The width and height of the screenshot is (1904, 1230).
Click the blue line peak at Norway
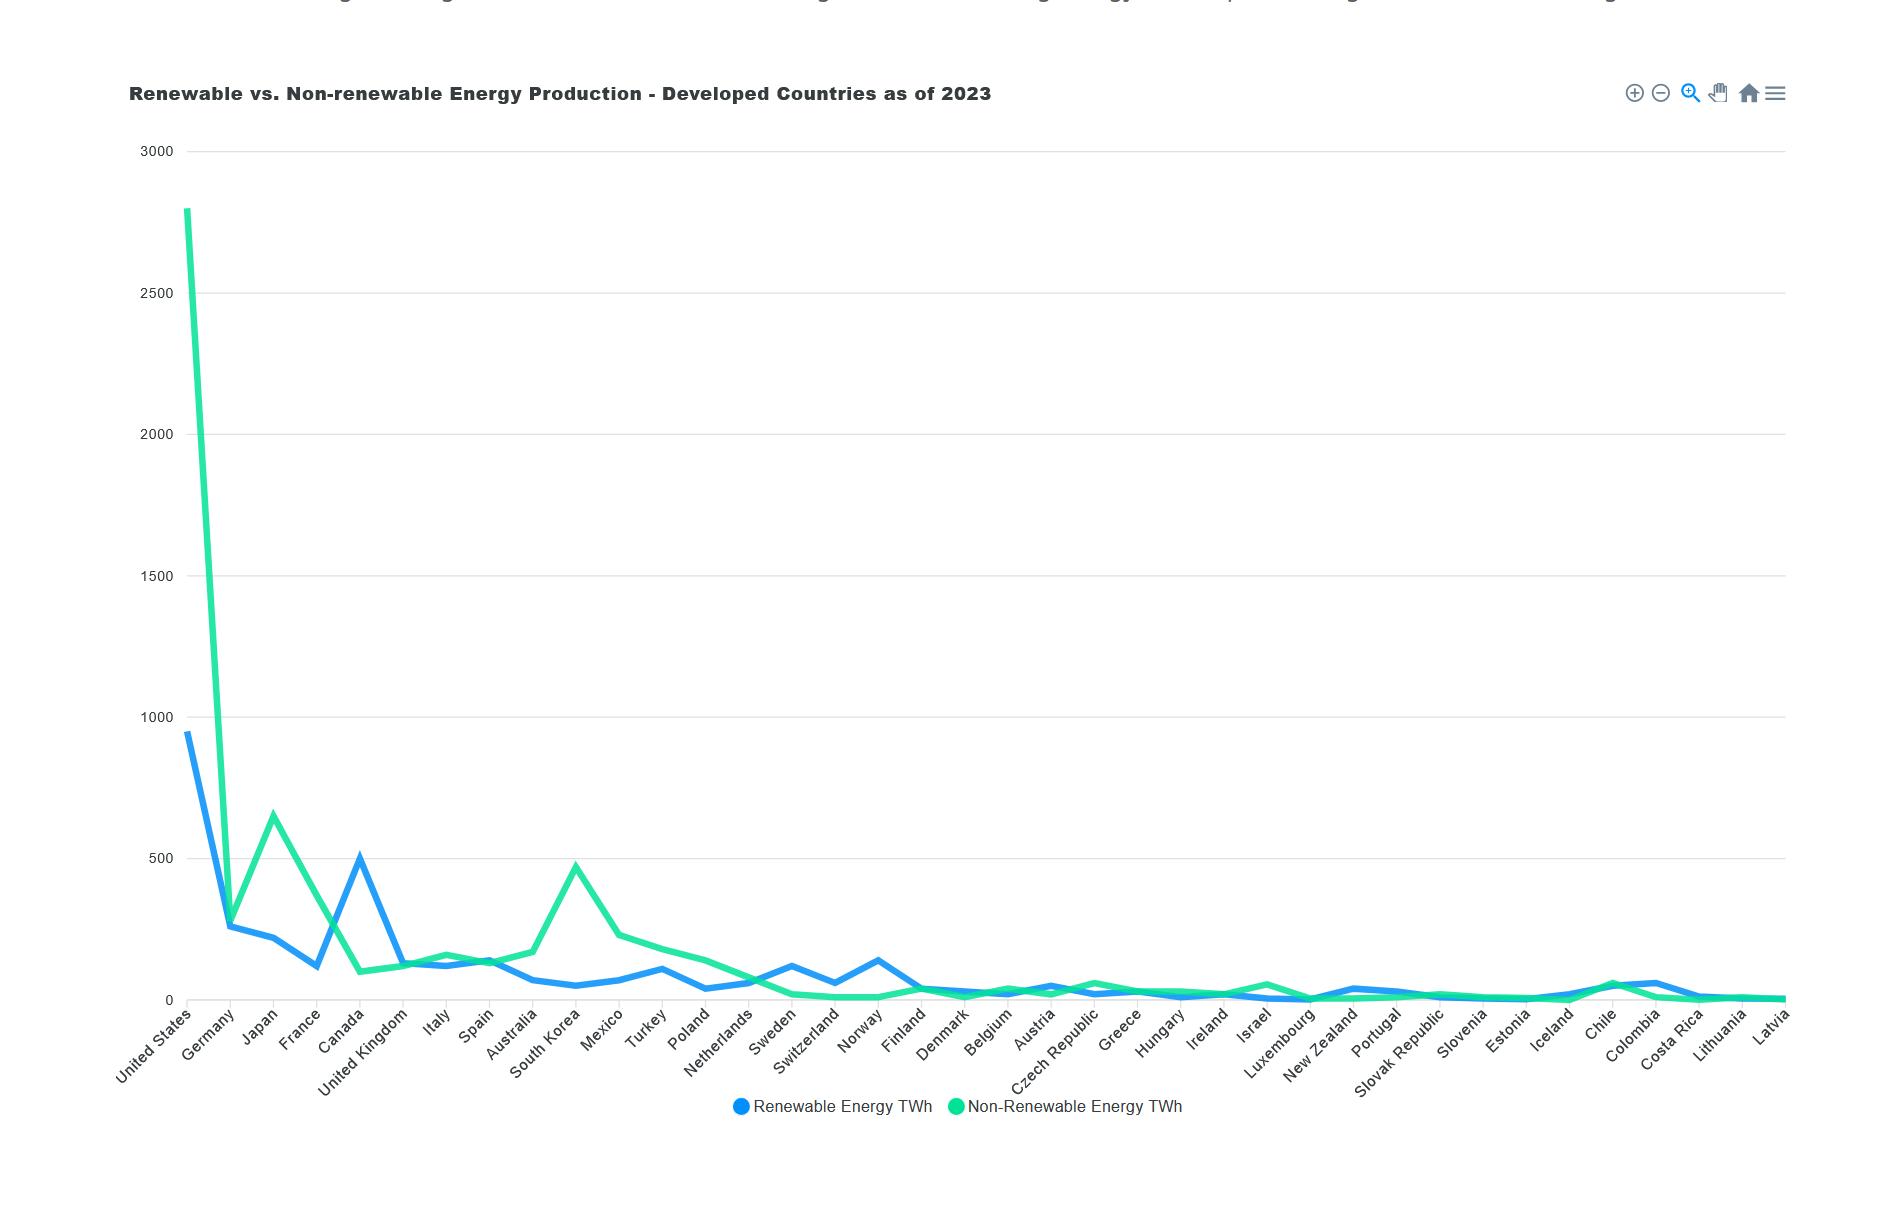tap(878, 961)
